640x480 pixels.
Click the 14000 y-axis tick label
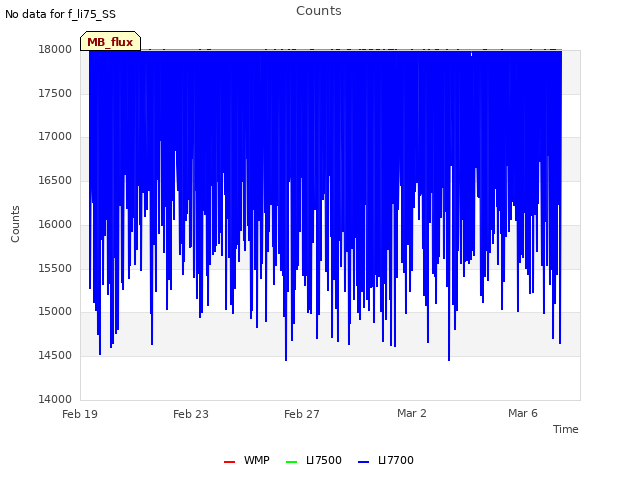[x=55, y=399]
